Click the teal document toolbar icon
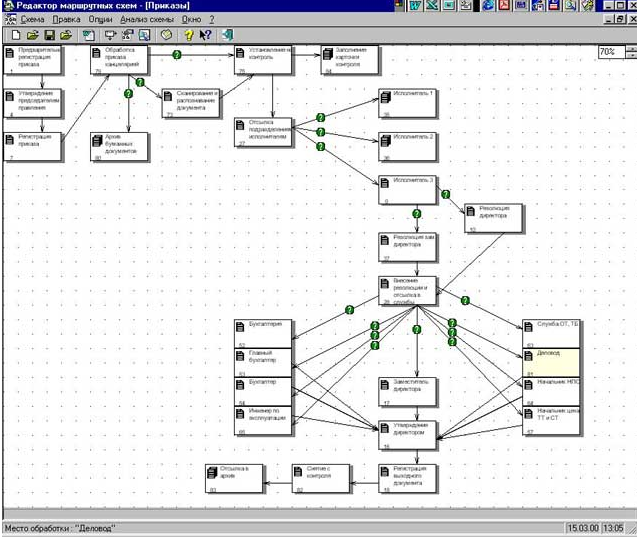The width and height of the screenshot is (637, 538). point(89,35)
